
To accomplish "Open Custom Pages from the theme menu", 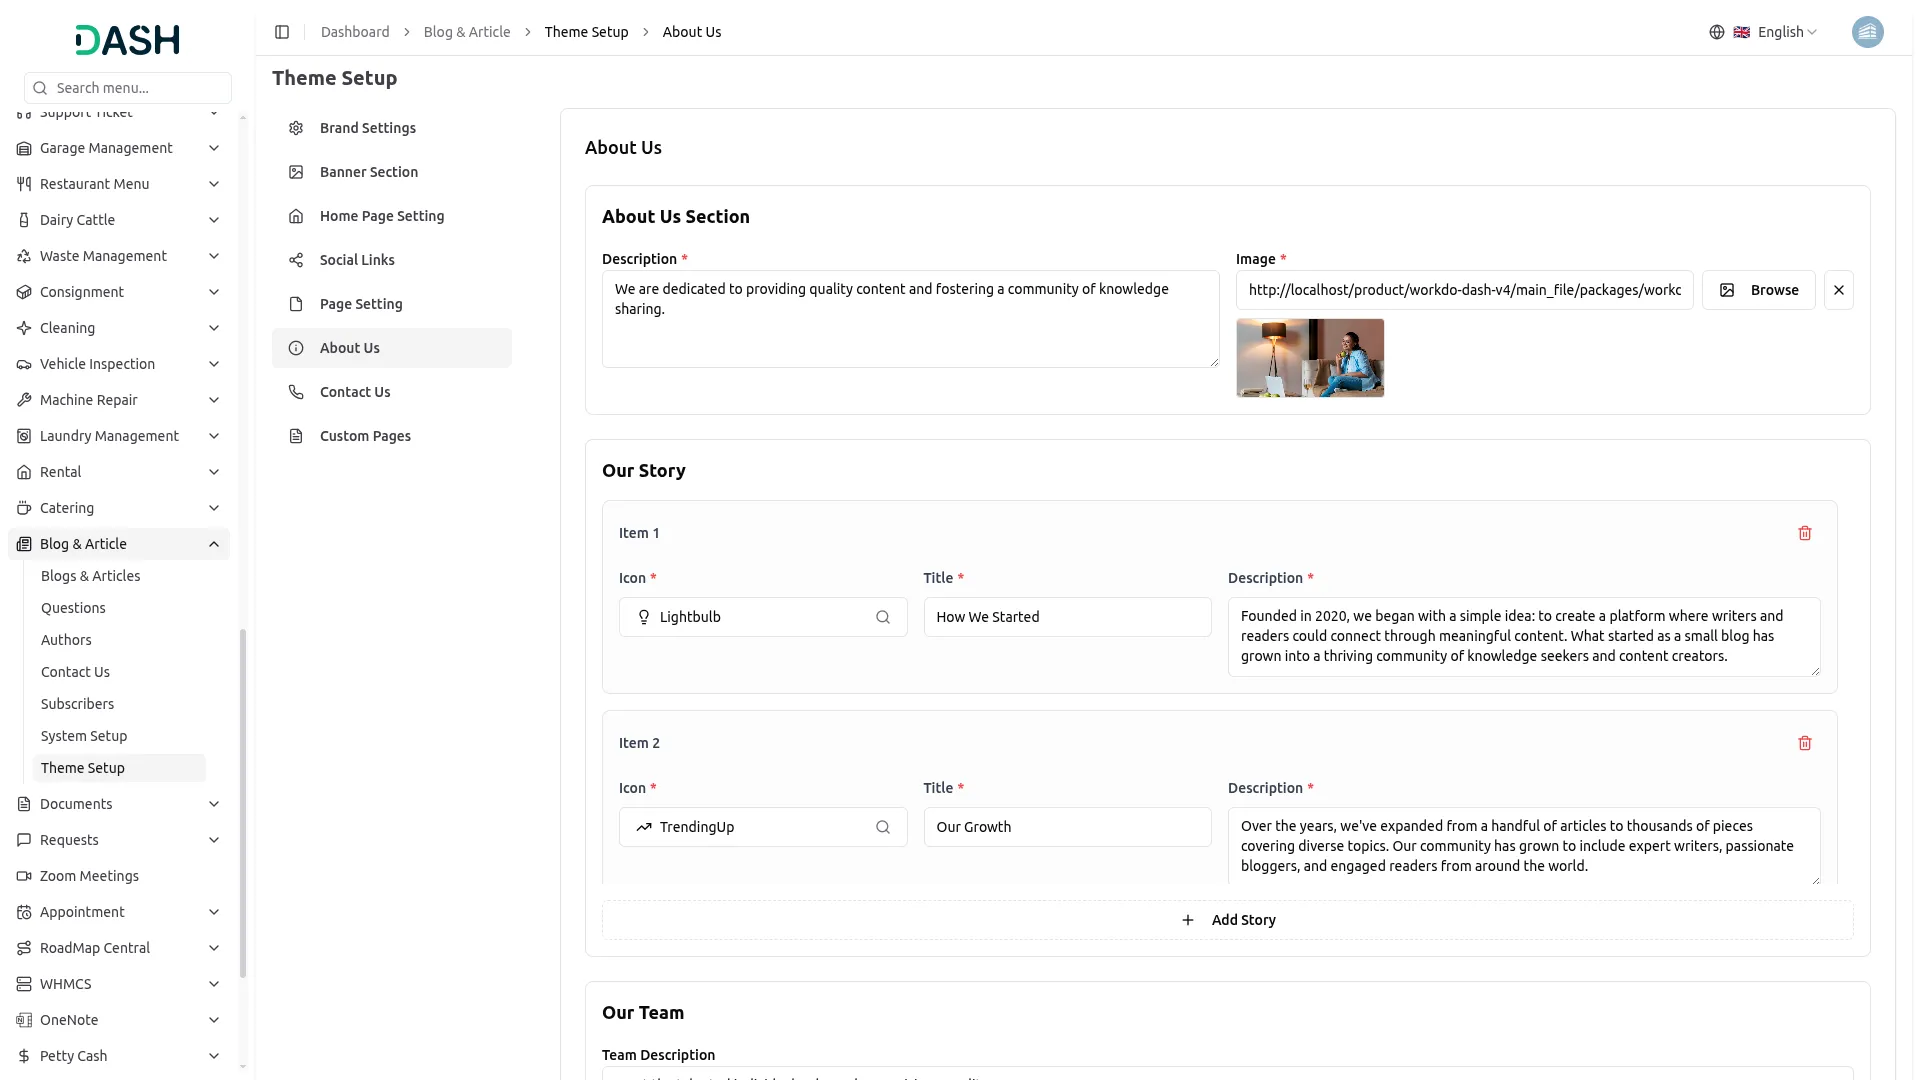I will click(364, 436).
